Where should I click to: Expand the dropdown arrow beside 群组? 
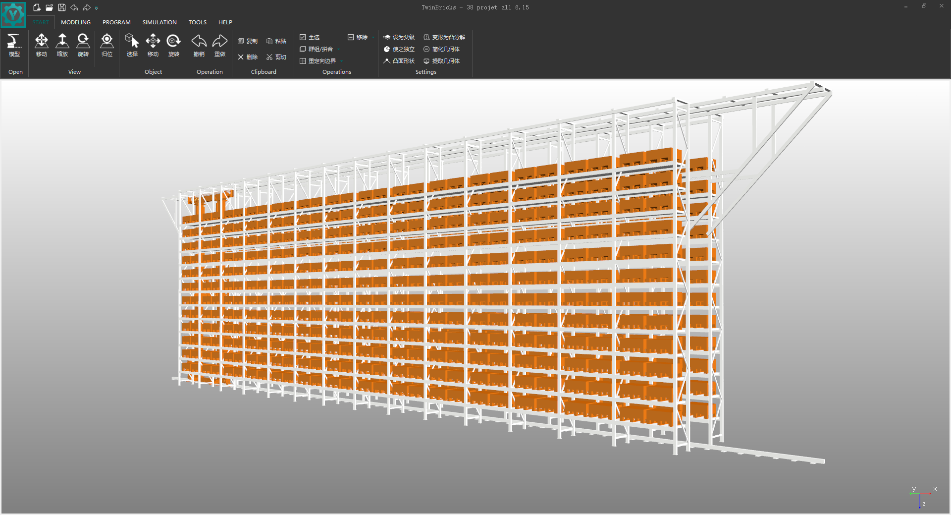click(338, 49)
